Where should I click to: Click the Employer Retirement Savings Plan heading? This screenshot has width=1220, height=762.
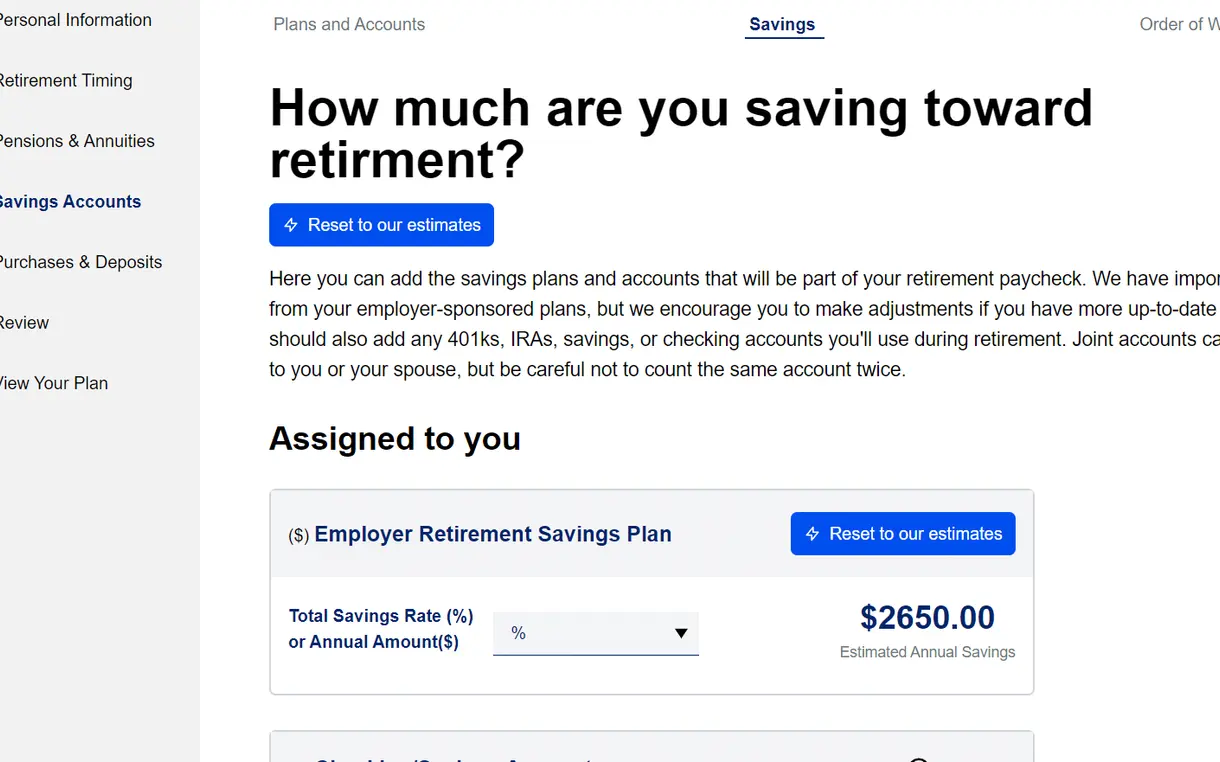tap(493, 534)
